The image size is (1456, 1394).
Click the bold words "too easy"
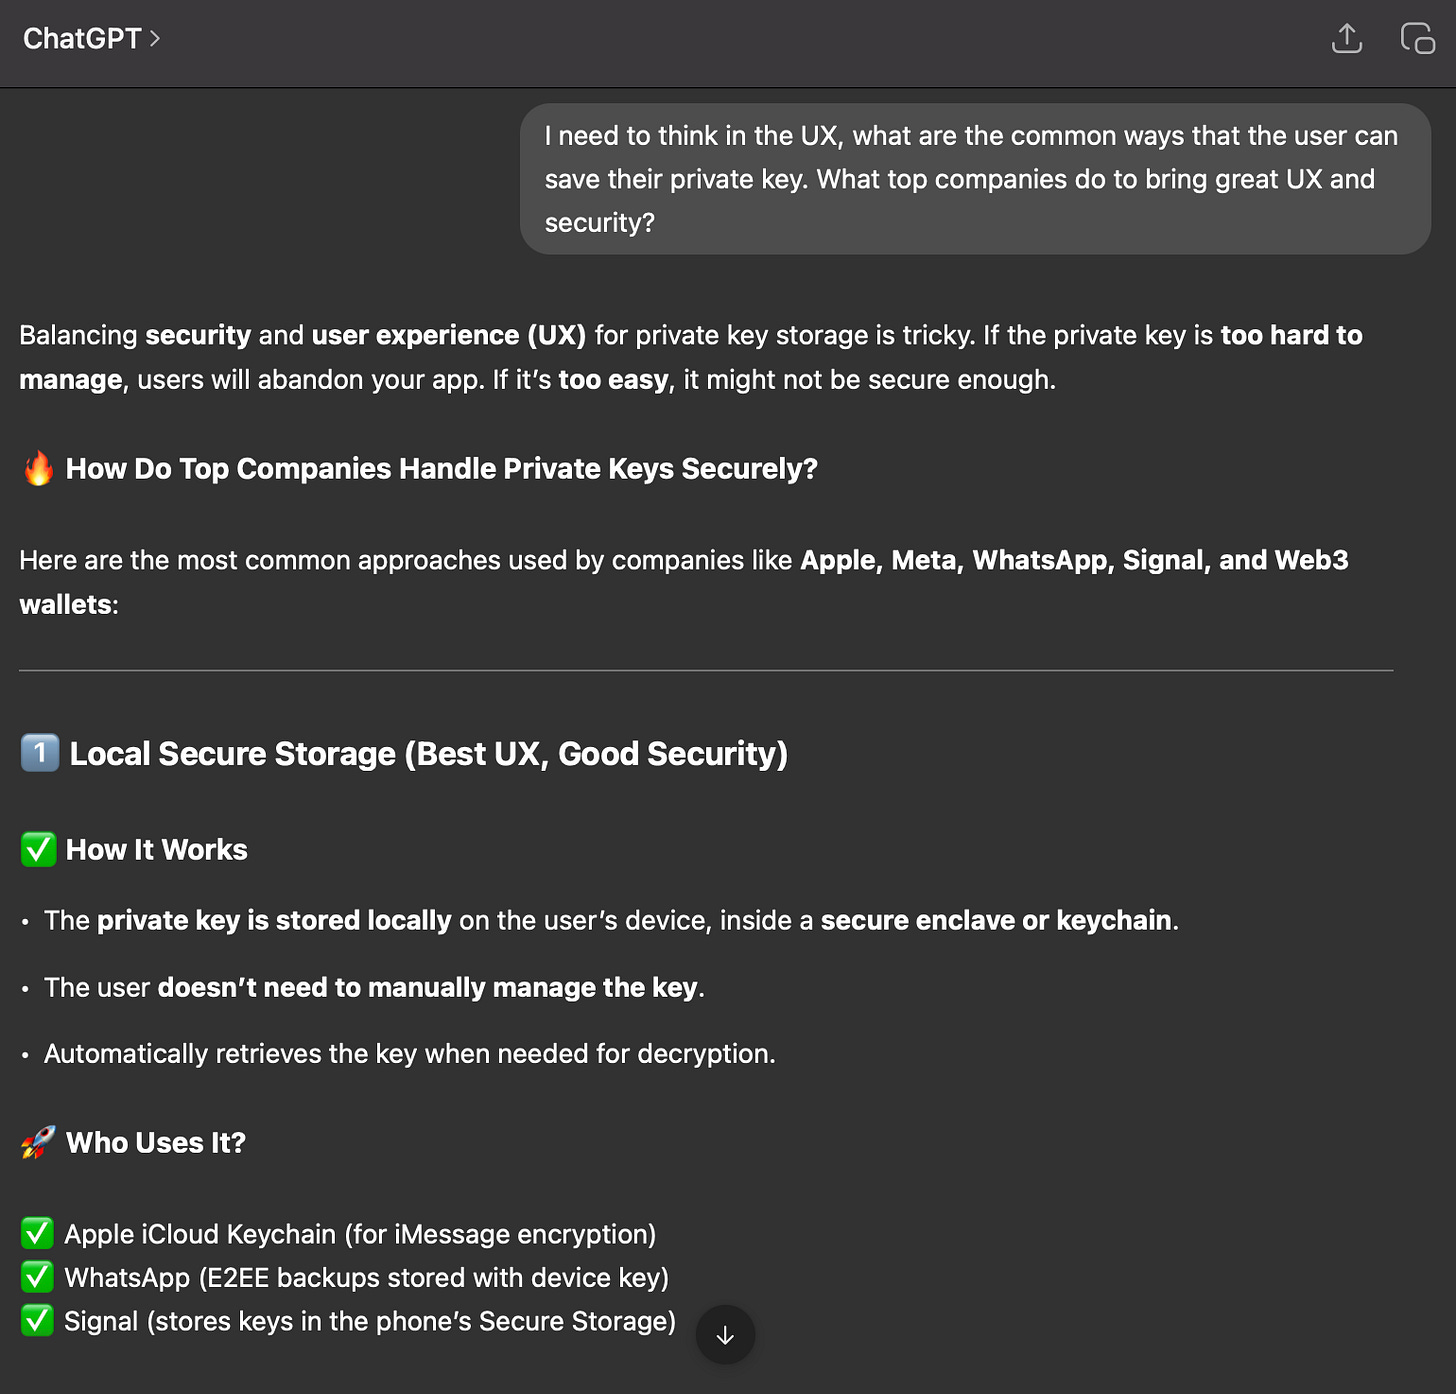(x=613, y=380)
